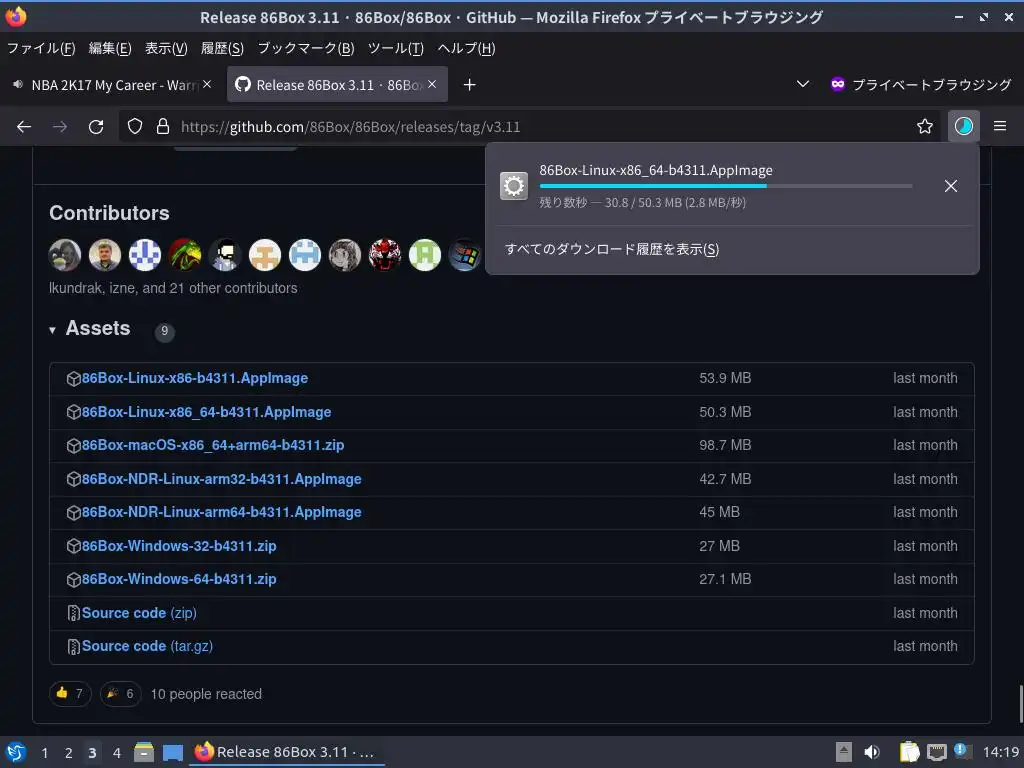Download 86Box-Windows-32-b4311.zip

tap(179, 546)
